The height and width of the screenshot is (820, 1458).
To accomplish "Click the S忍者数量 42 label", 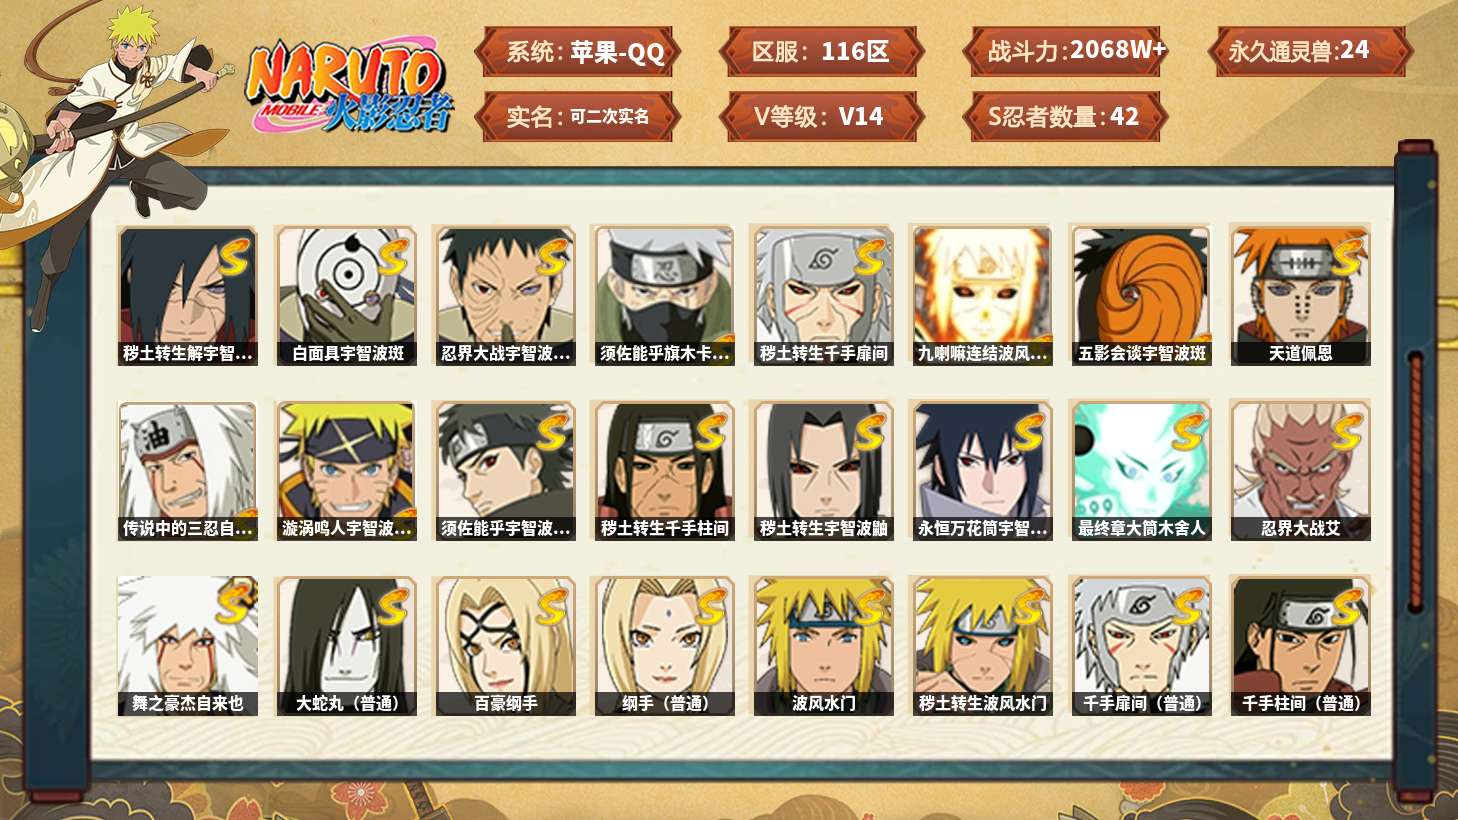I will click(x=1065, y=117).
